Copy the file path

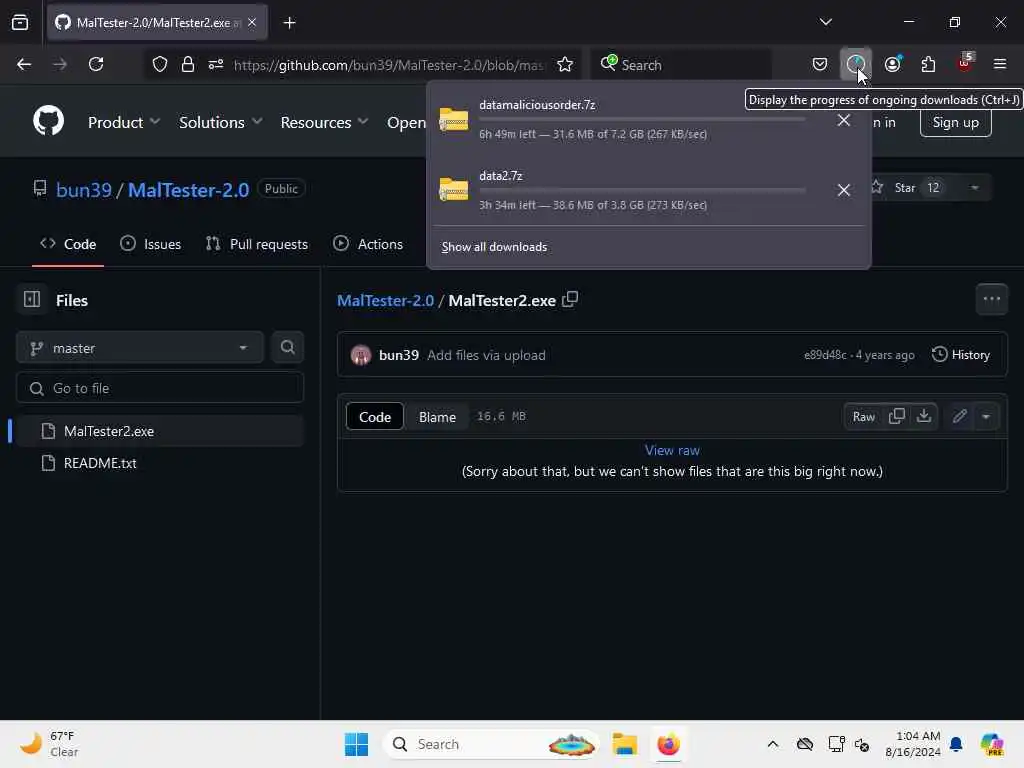pyautogui.click(x=570, y=300)
